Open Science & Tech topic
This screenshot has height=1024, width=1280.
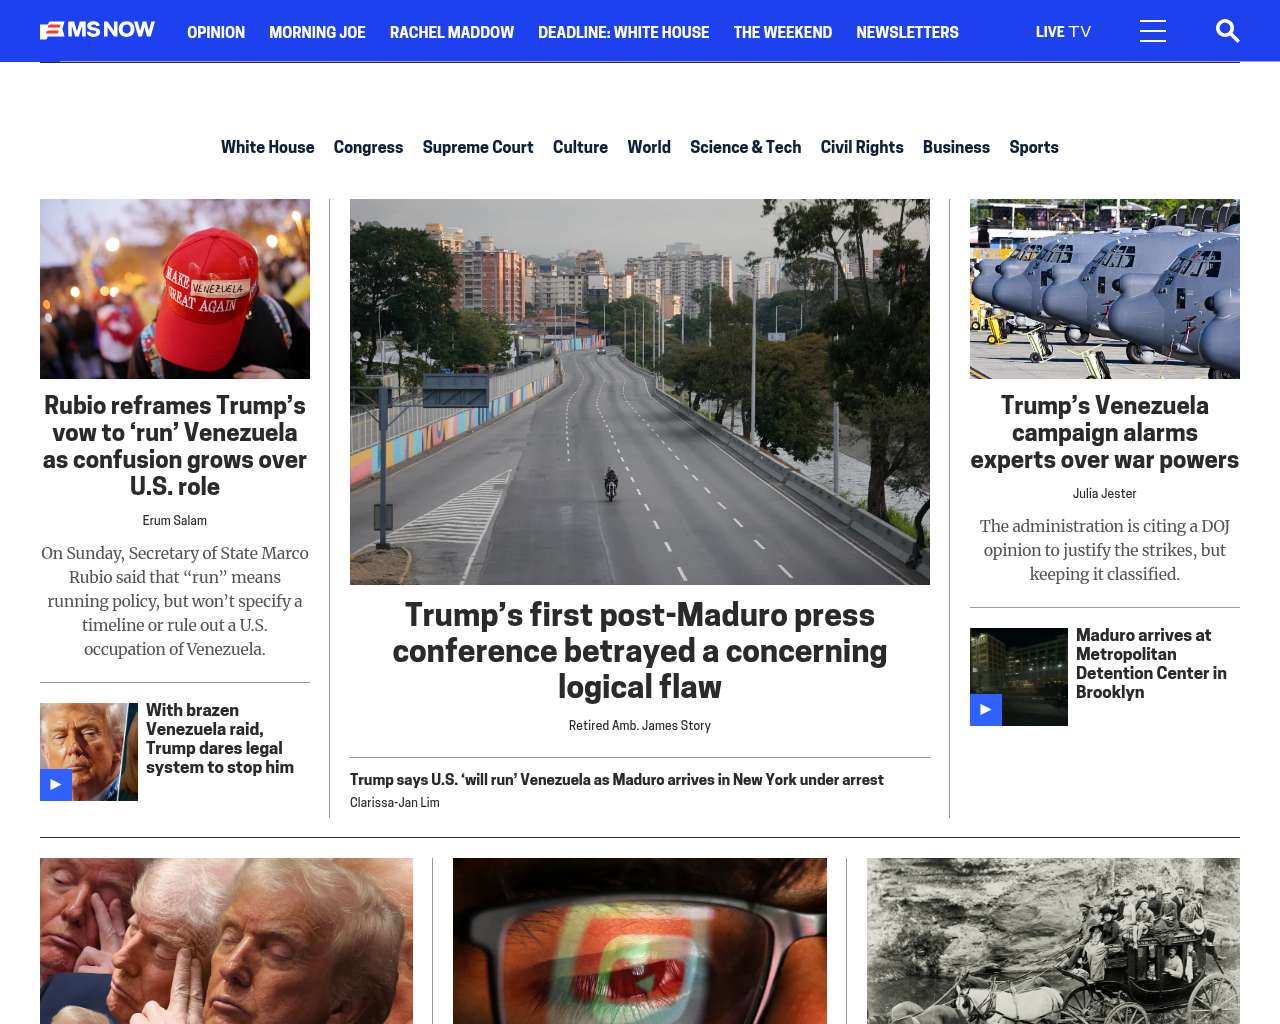(745, 147)
